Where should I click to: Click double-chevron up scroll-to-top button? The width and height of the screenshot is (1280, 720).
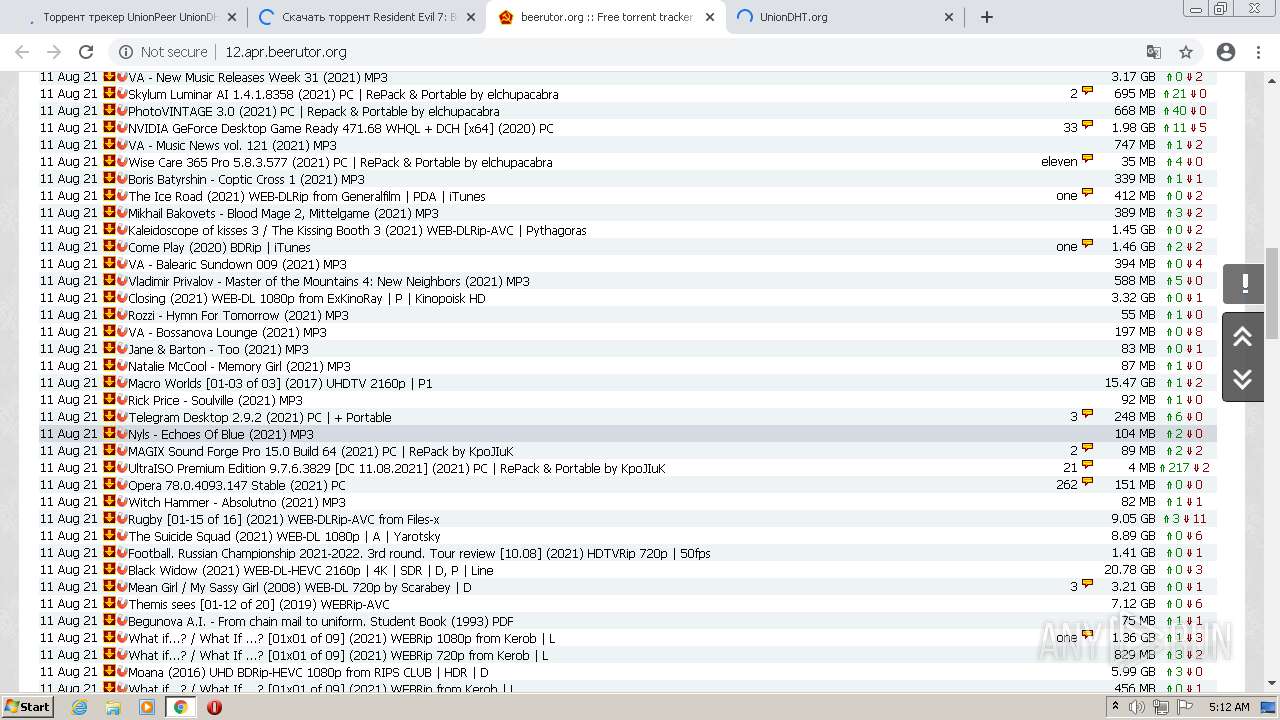1243,336
